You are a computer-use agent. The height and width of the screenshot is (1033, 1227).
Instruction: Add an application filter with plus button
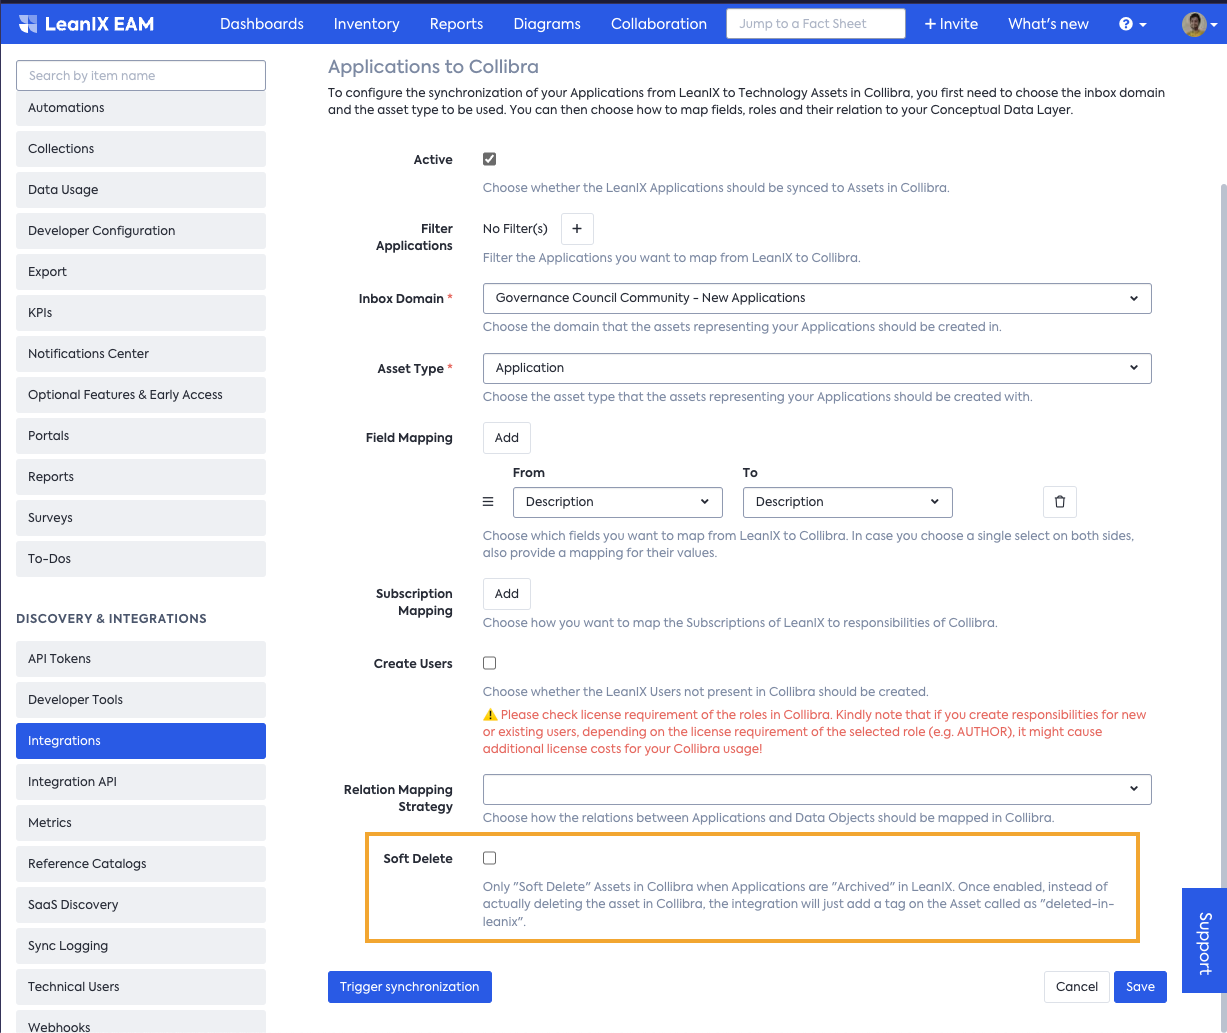coord(577,229)
